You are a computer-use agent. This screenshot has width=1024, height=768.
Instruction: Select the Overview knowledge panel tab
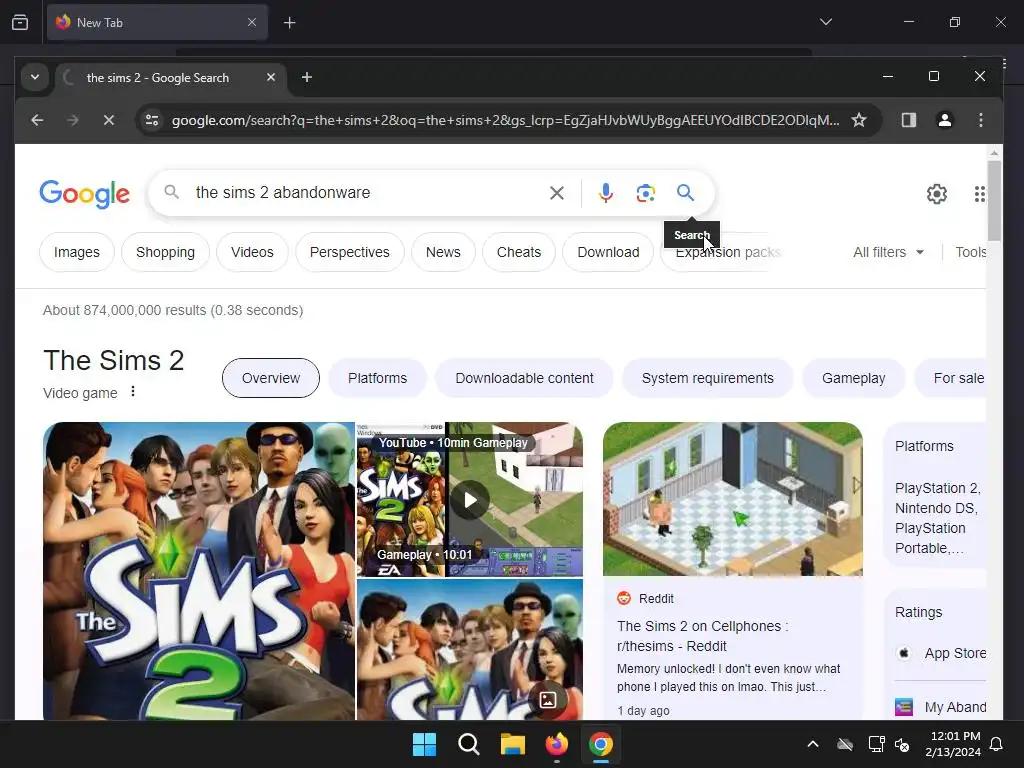[271, 378]
